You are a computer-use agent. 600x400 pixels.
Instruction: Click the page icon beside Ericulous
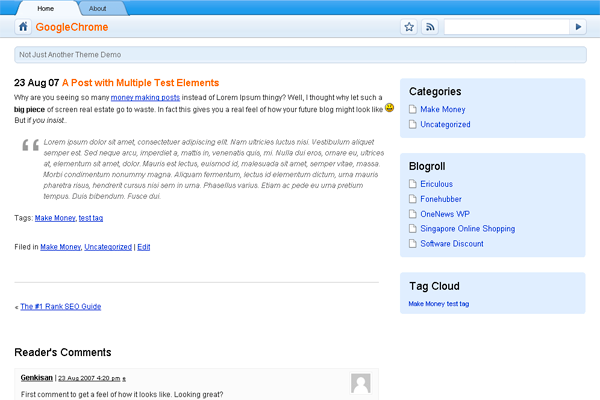[x=412, y=184]
